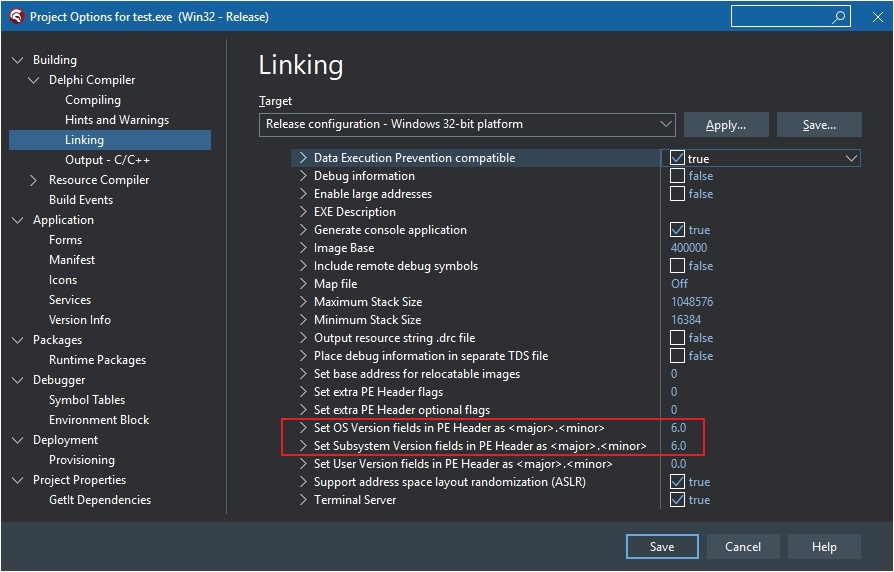
Task: Select the Linking tree item
Action: [x=110, y=140]
